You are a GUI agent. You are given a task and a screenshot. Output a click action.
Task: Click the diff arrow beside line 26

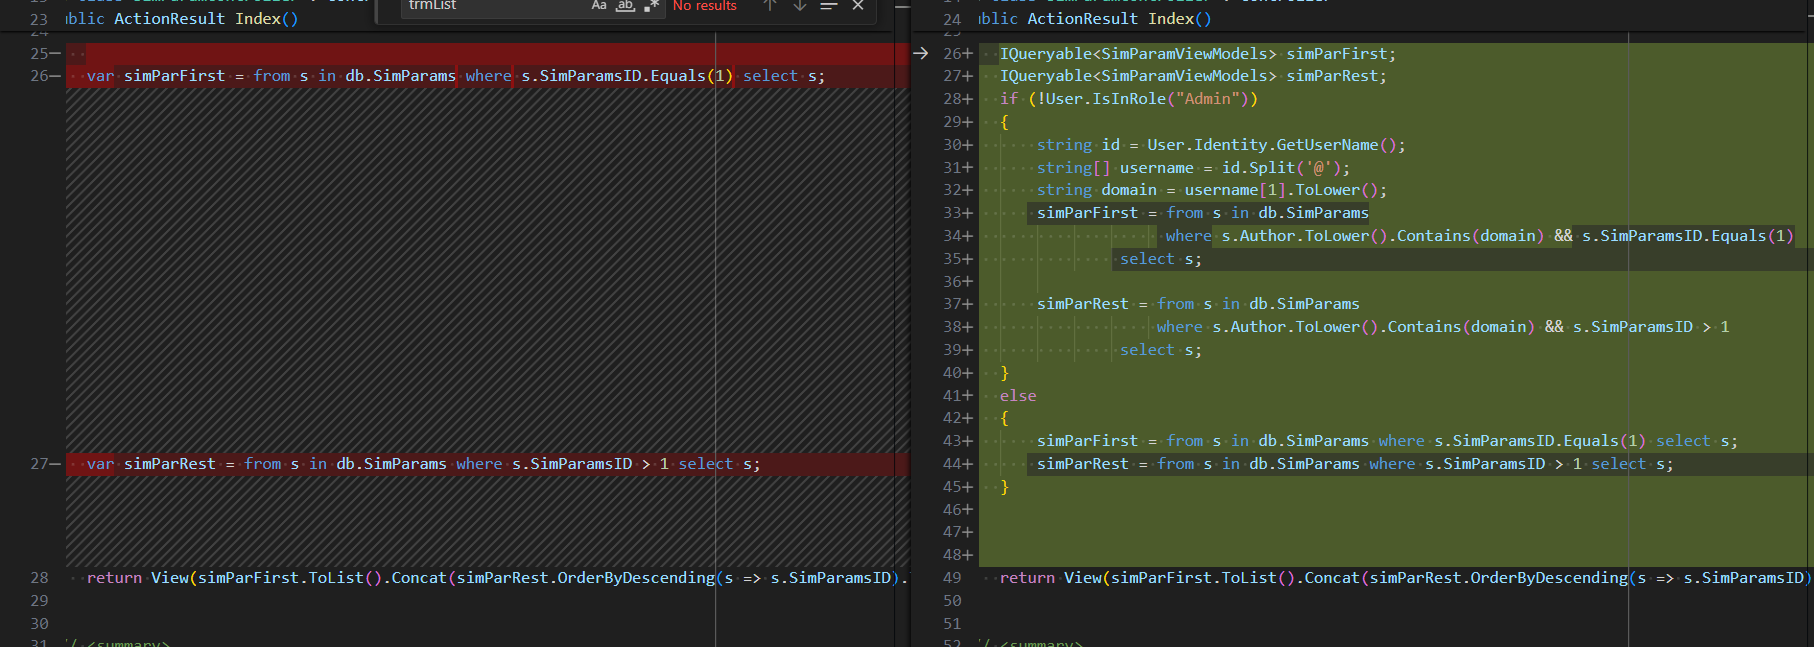pos(921,53)
